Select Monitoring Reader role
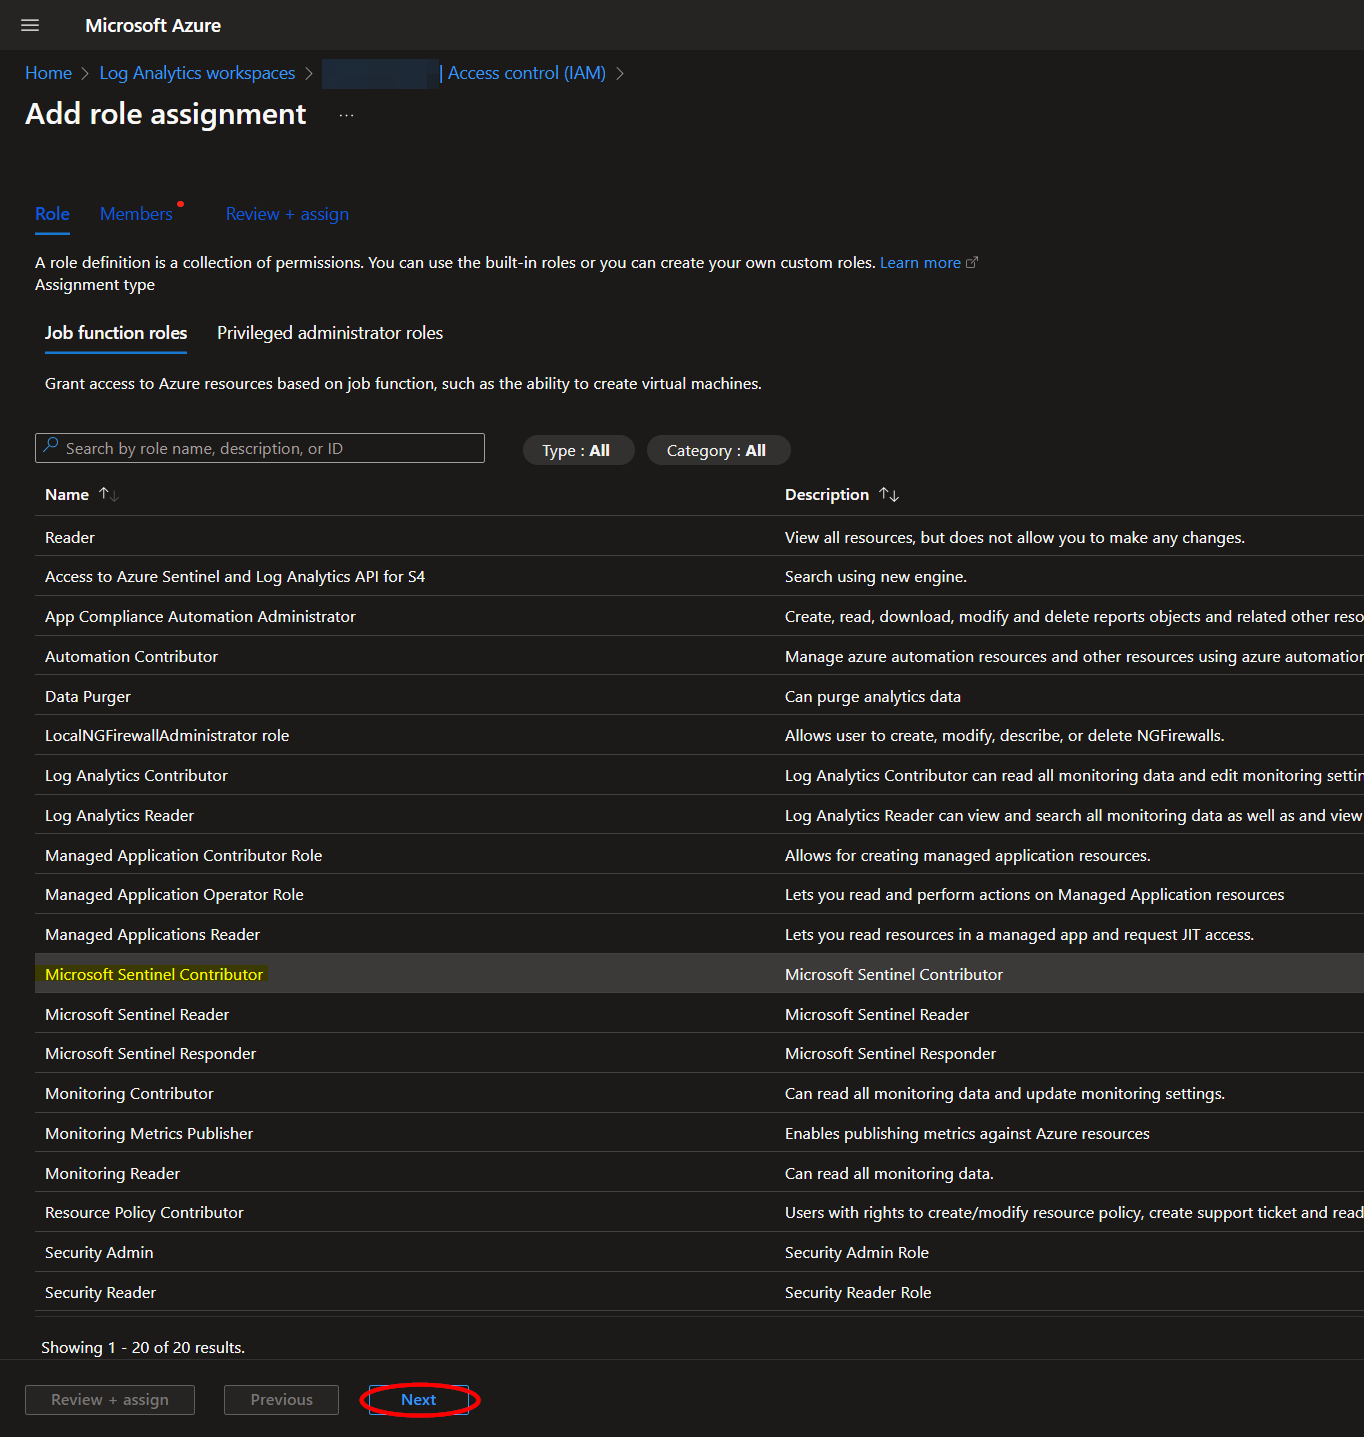Viewport: 1364px width, 1437px height. coord(699,1173)
